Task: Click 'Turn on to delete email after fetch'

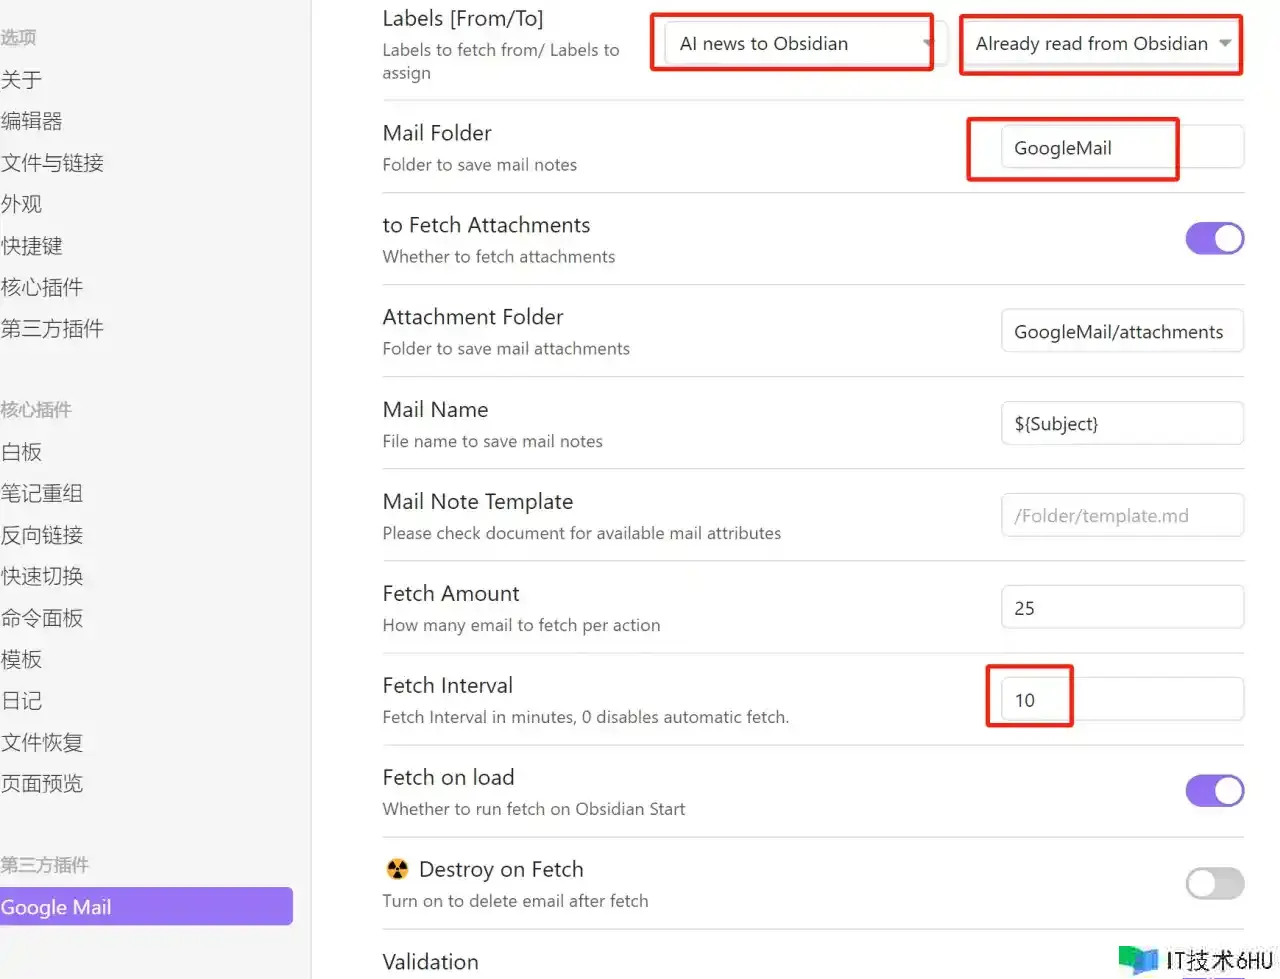Action: [x=515, y=901]
